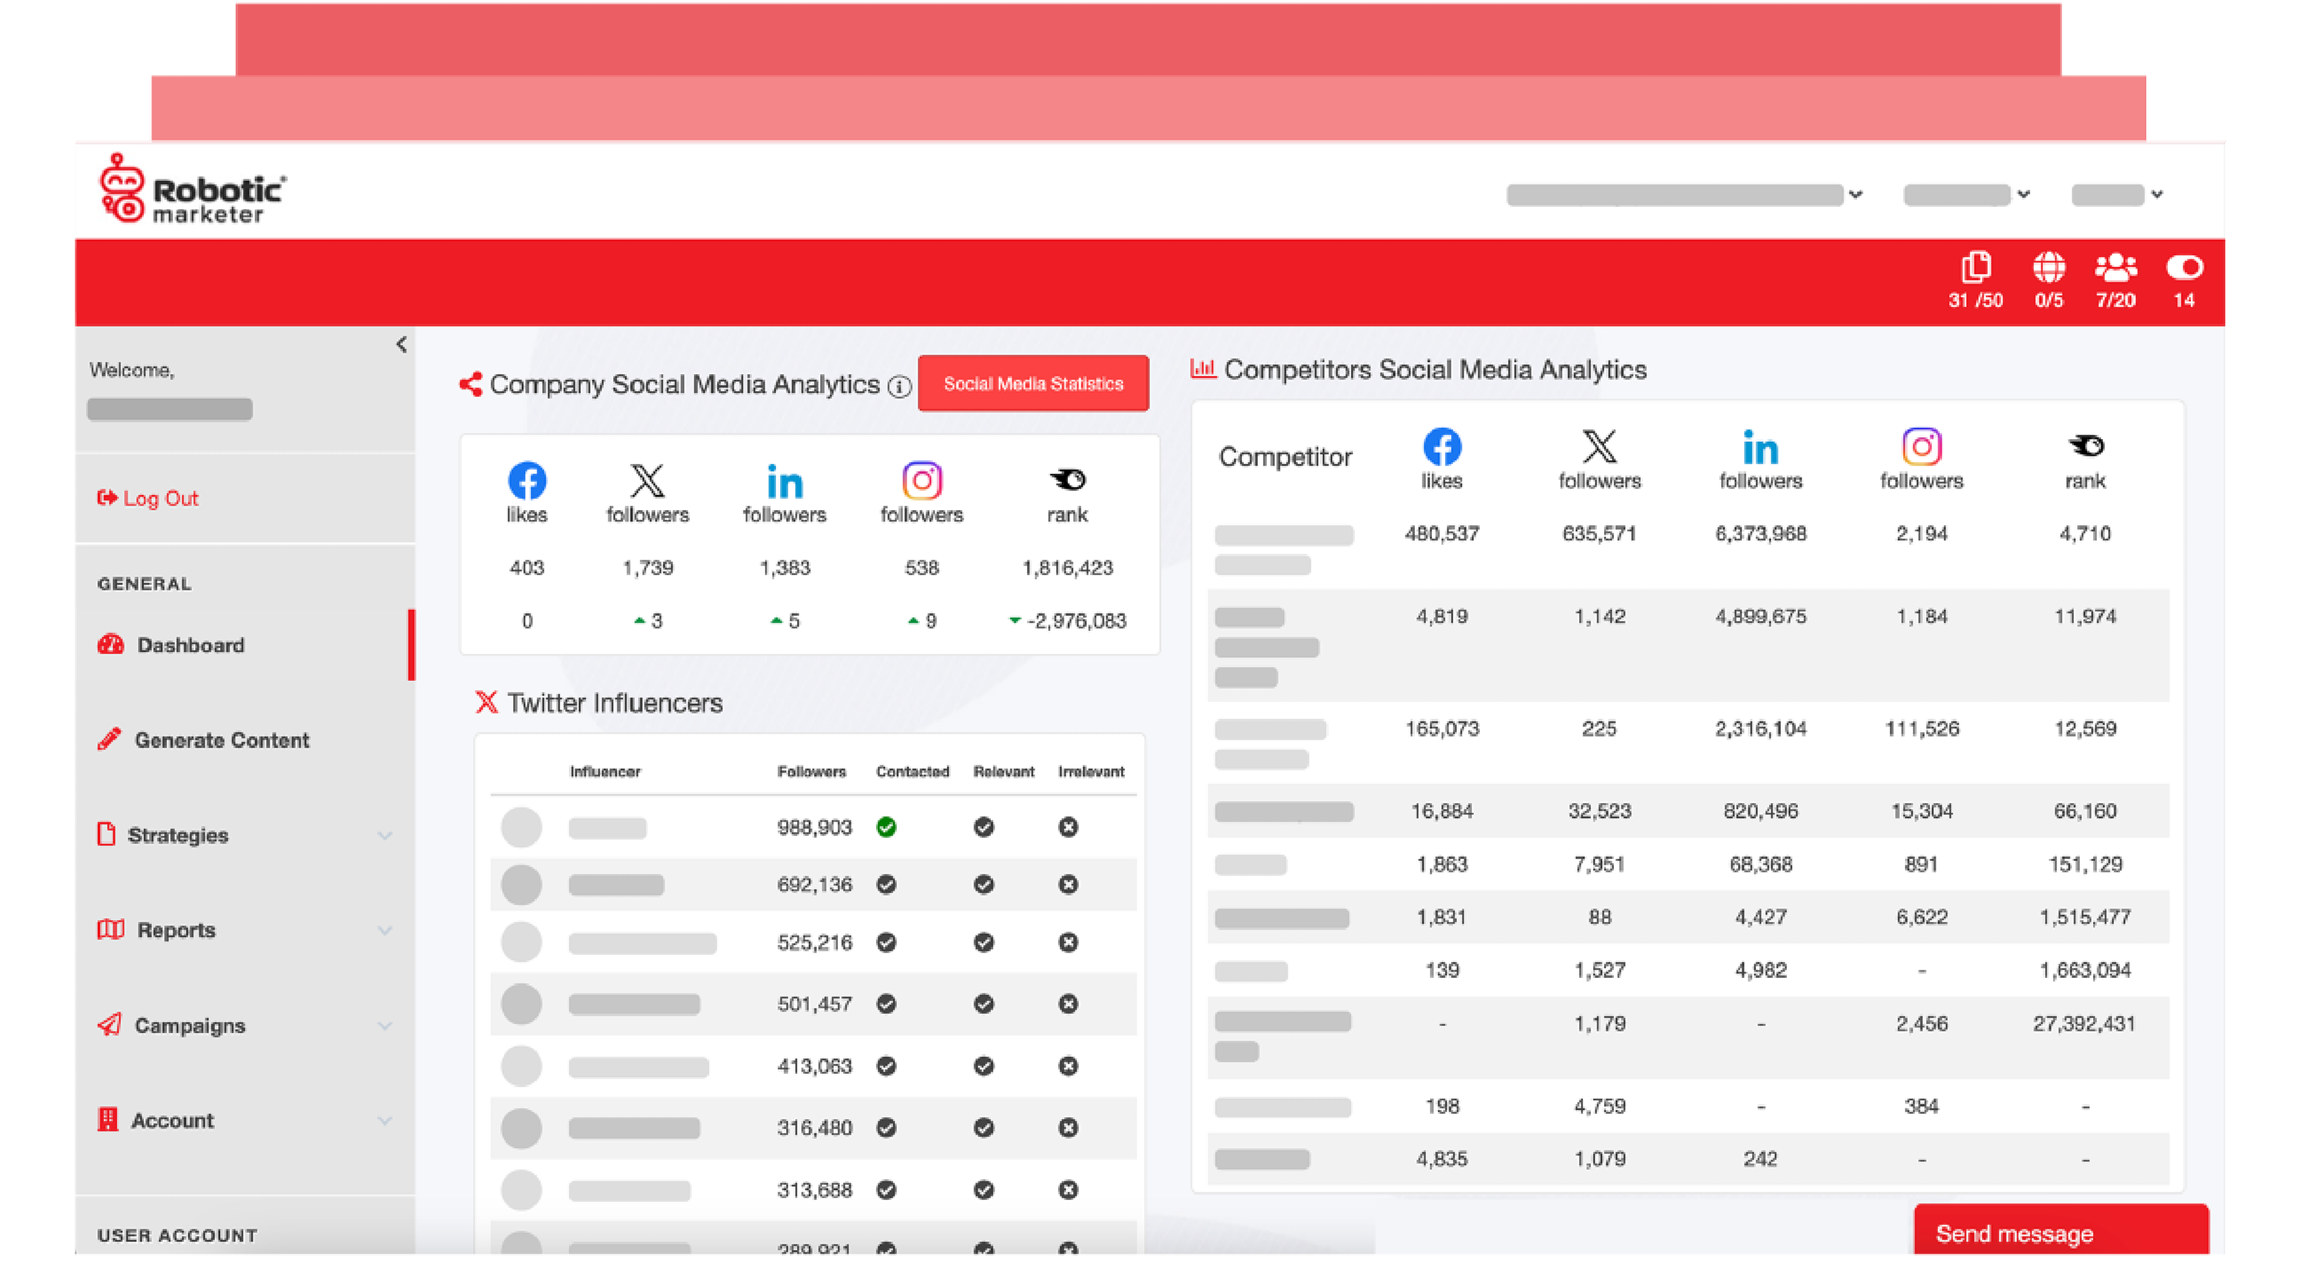This screenshot has width=2299, height=1263.
Task: Mark the 525,216 followers influencer as Irrelevant
Action: tap(1068, 943)
